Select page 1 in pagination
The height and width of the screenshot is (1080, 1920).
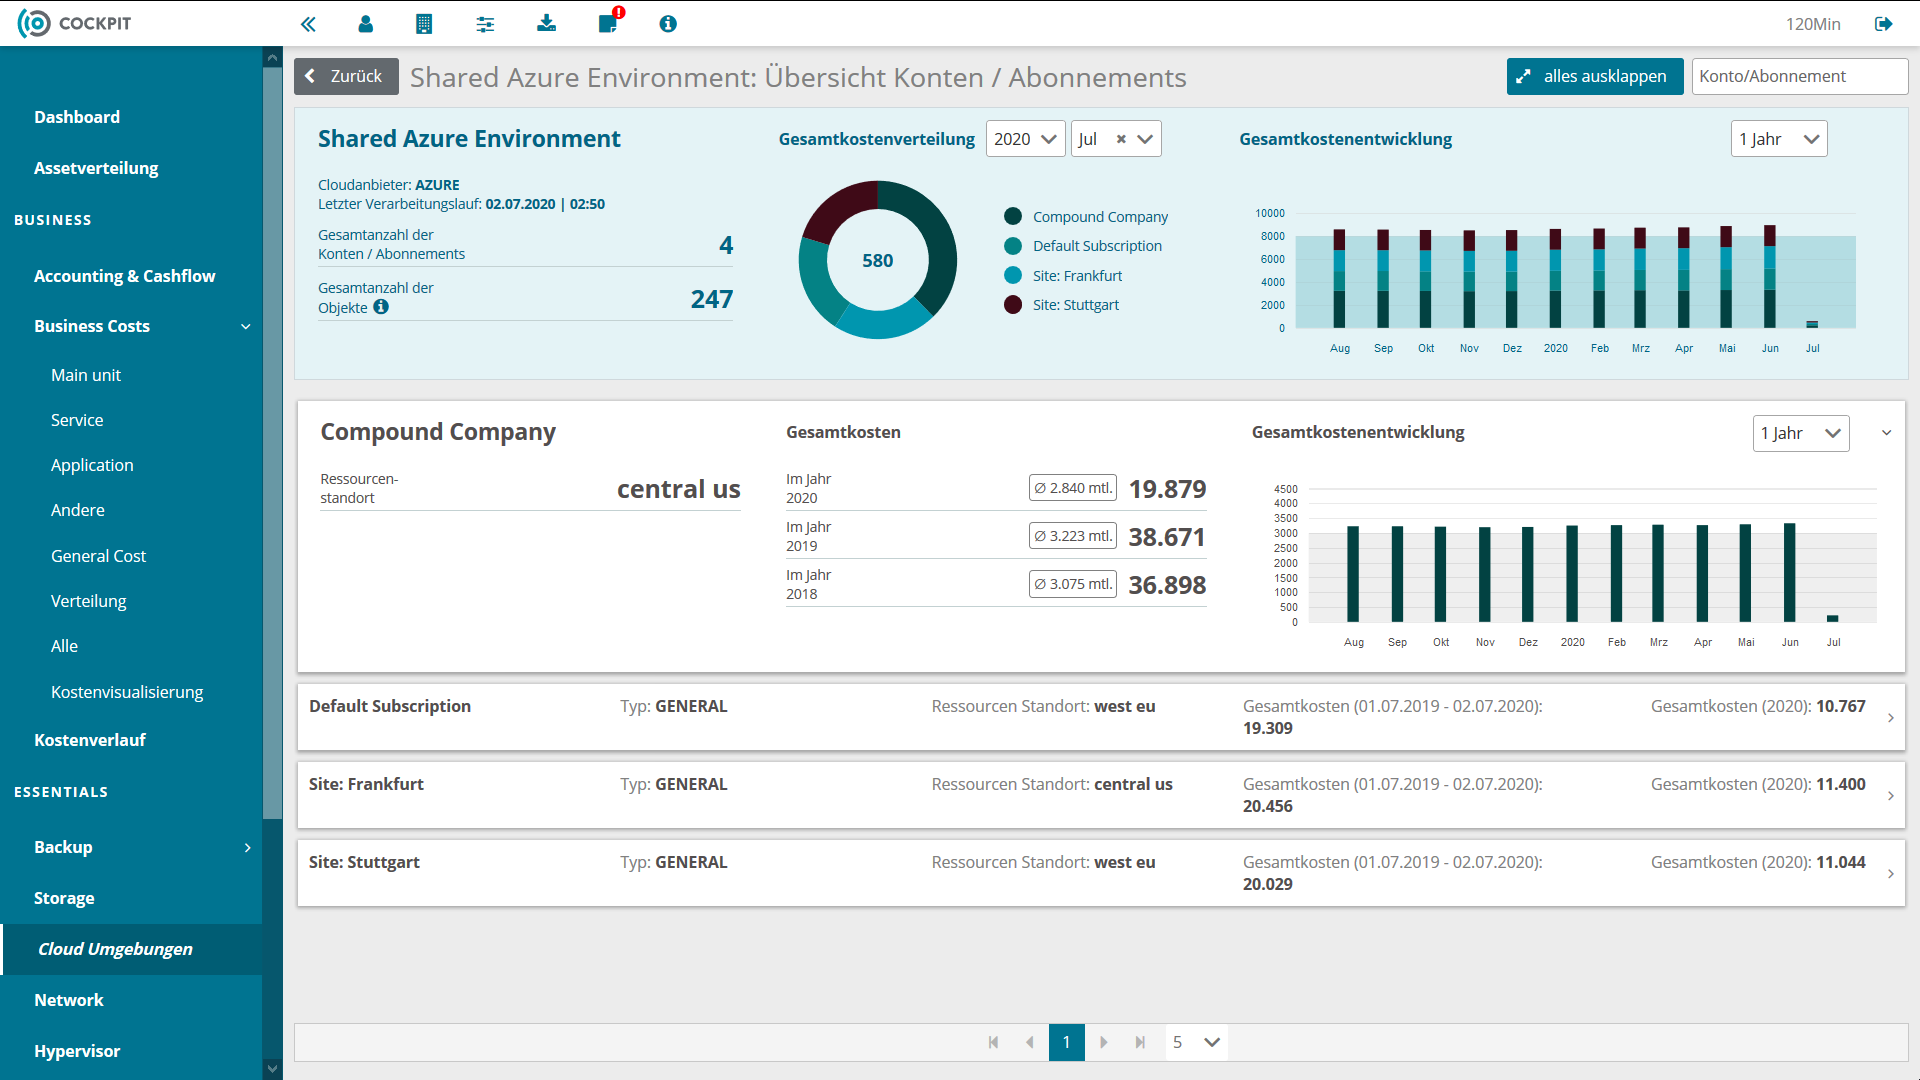1067,1042
